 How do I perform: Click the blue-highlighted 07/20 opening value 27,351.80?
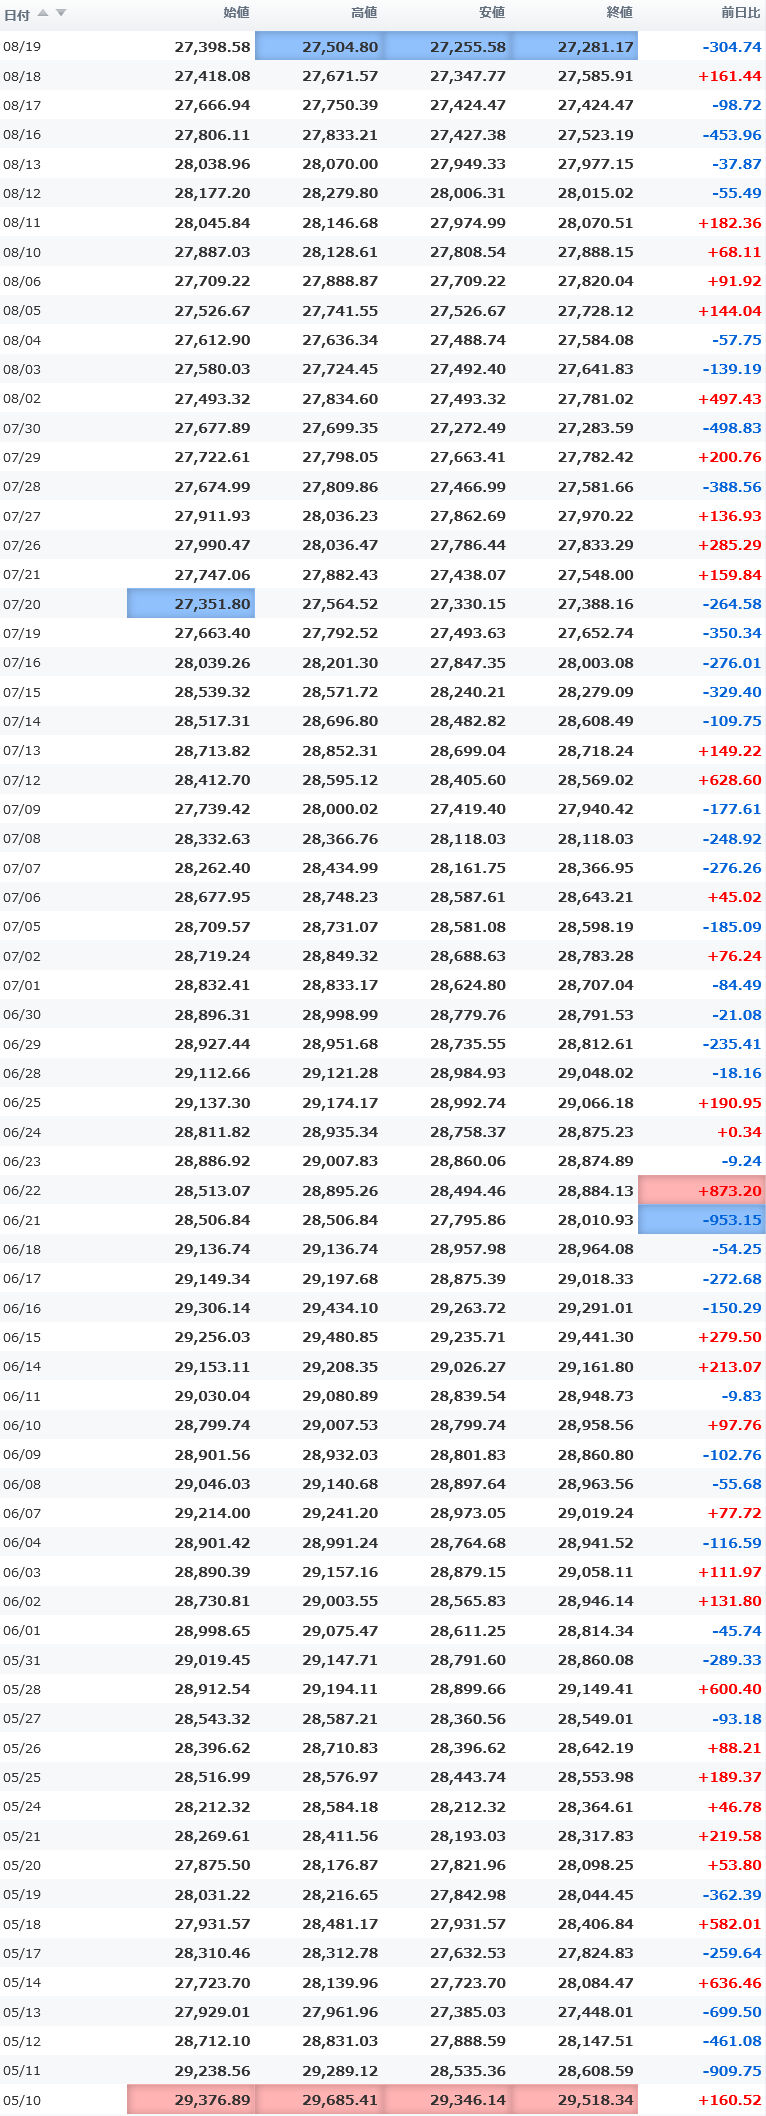pyautogui.click(x=191, y=604)
